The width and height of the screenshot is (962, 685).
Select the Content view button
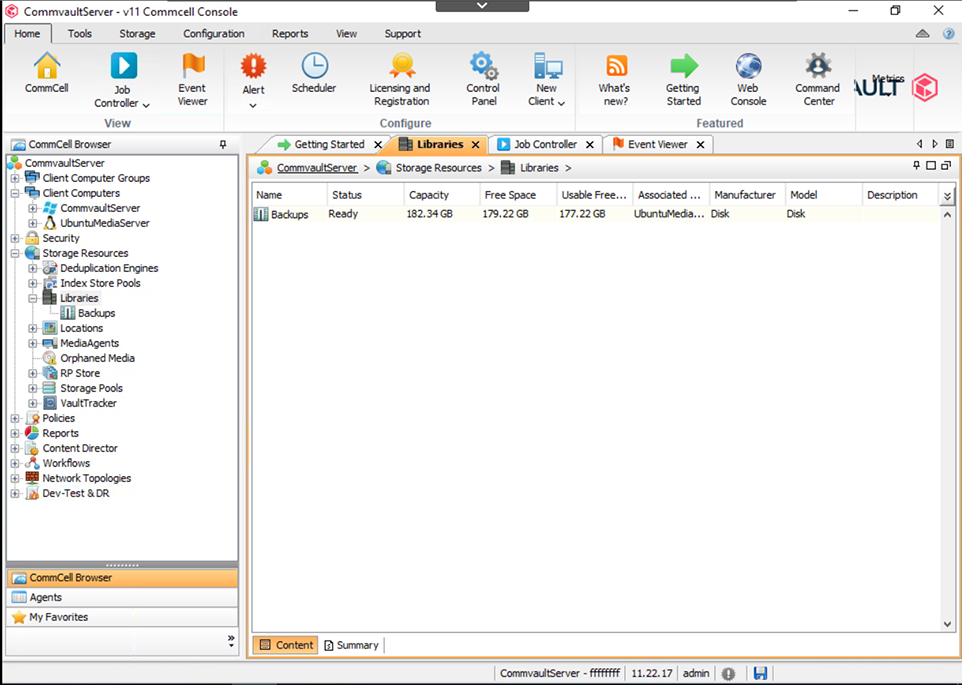[286, 645]
